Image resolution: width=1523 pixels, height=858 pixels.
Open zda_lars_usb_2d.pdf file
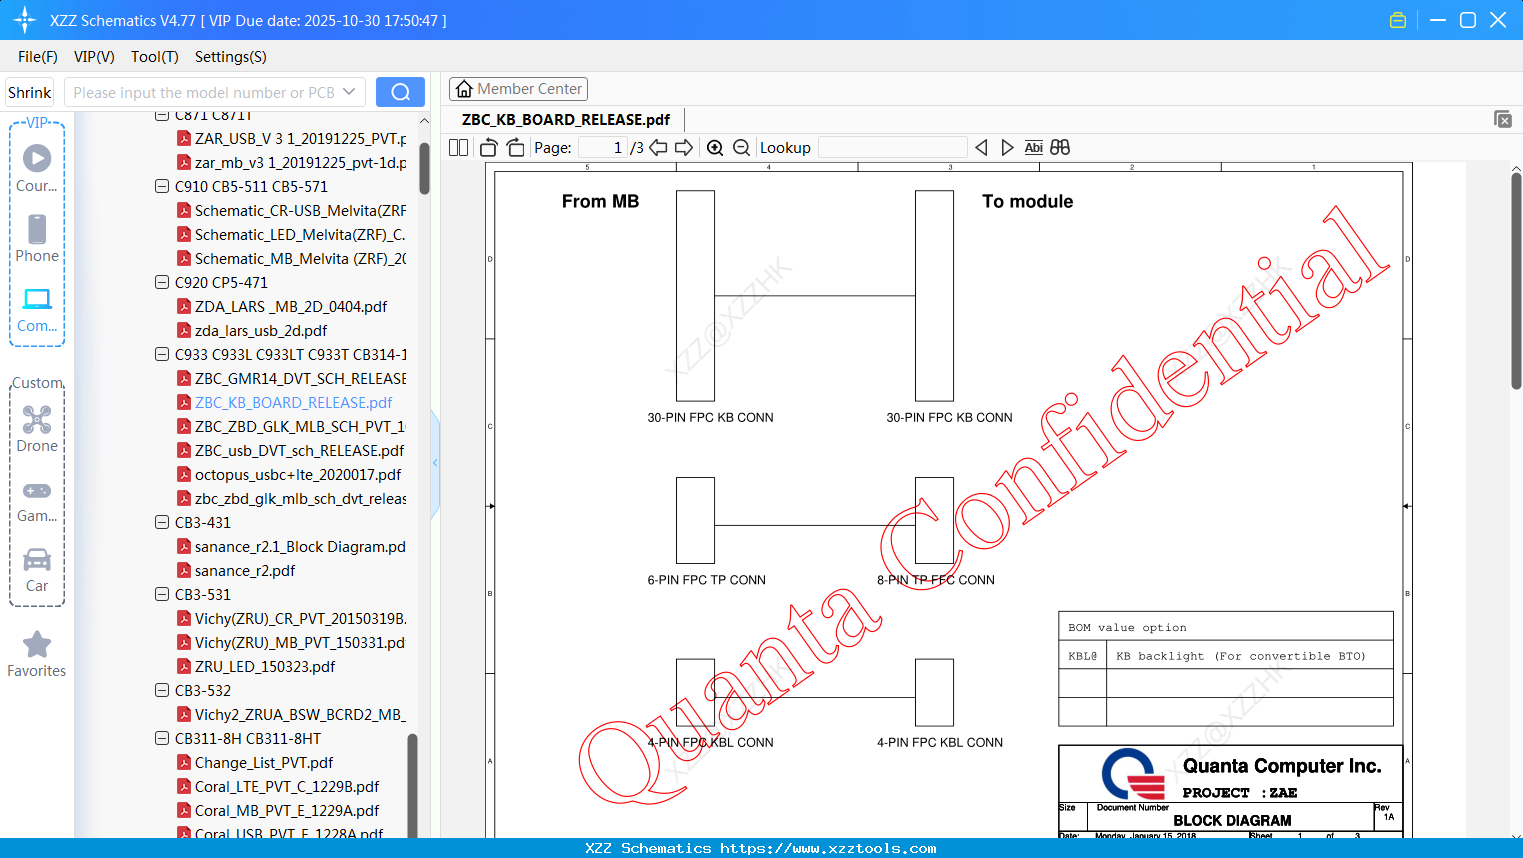coord(261,330)
